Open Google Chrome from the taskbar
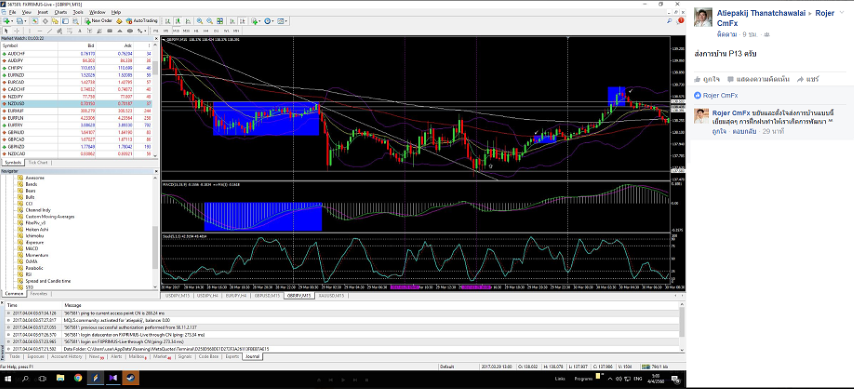The height and width of the screenshot is (389, 854). (78, 378)
